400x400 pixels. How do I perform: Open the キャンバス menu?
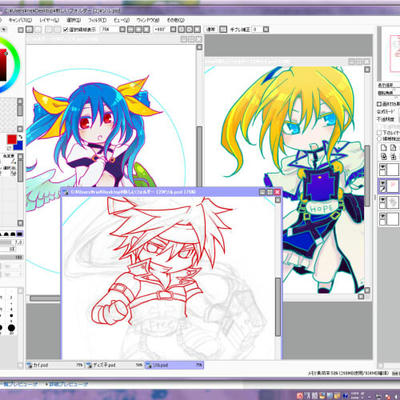click(x=20, y=21)
